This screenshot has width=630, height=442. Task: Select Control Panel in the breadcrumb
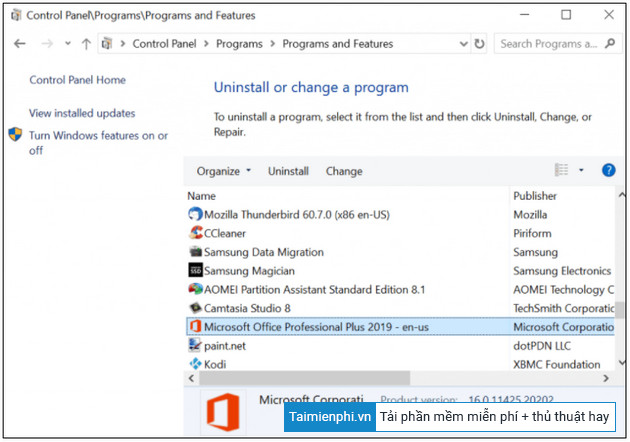coord(164,43)
